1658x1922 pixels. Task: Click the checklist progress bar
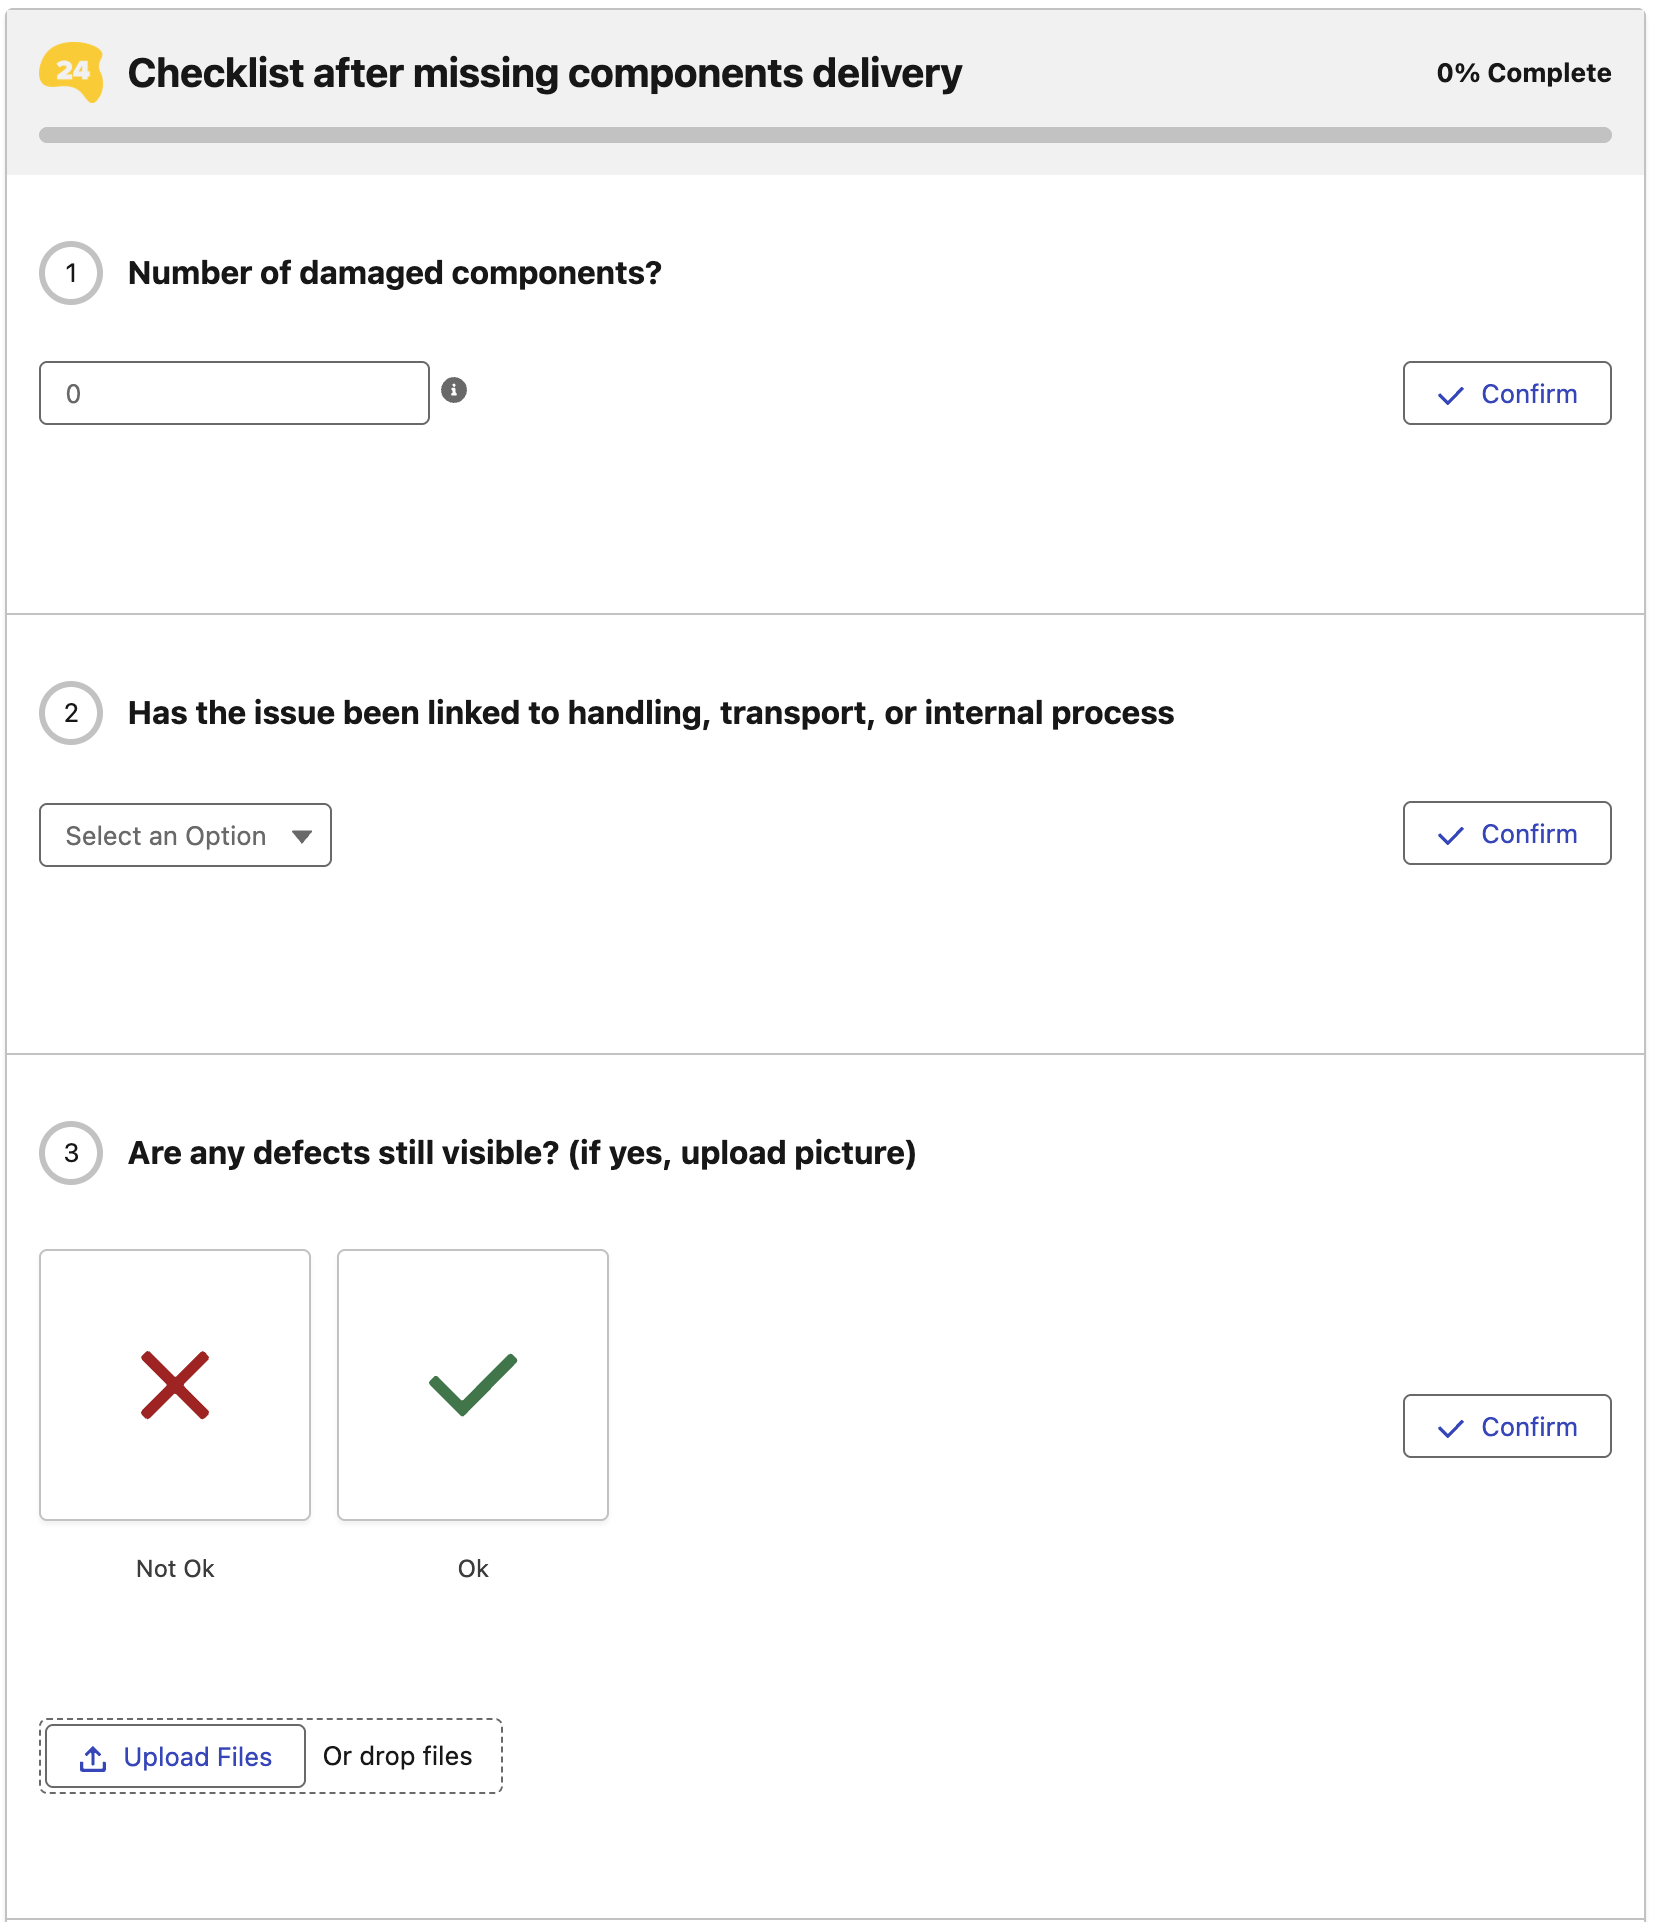coord(825,135)
